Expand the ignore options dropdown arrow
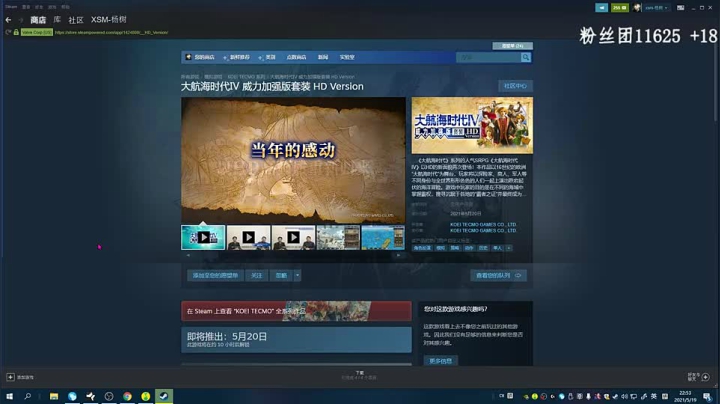 point(298,275)
